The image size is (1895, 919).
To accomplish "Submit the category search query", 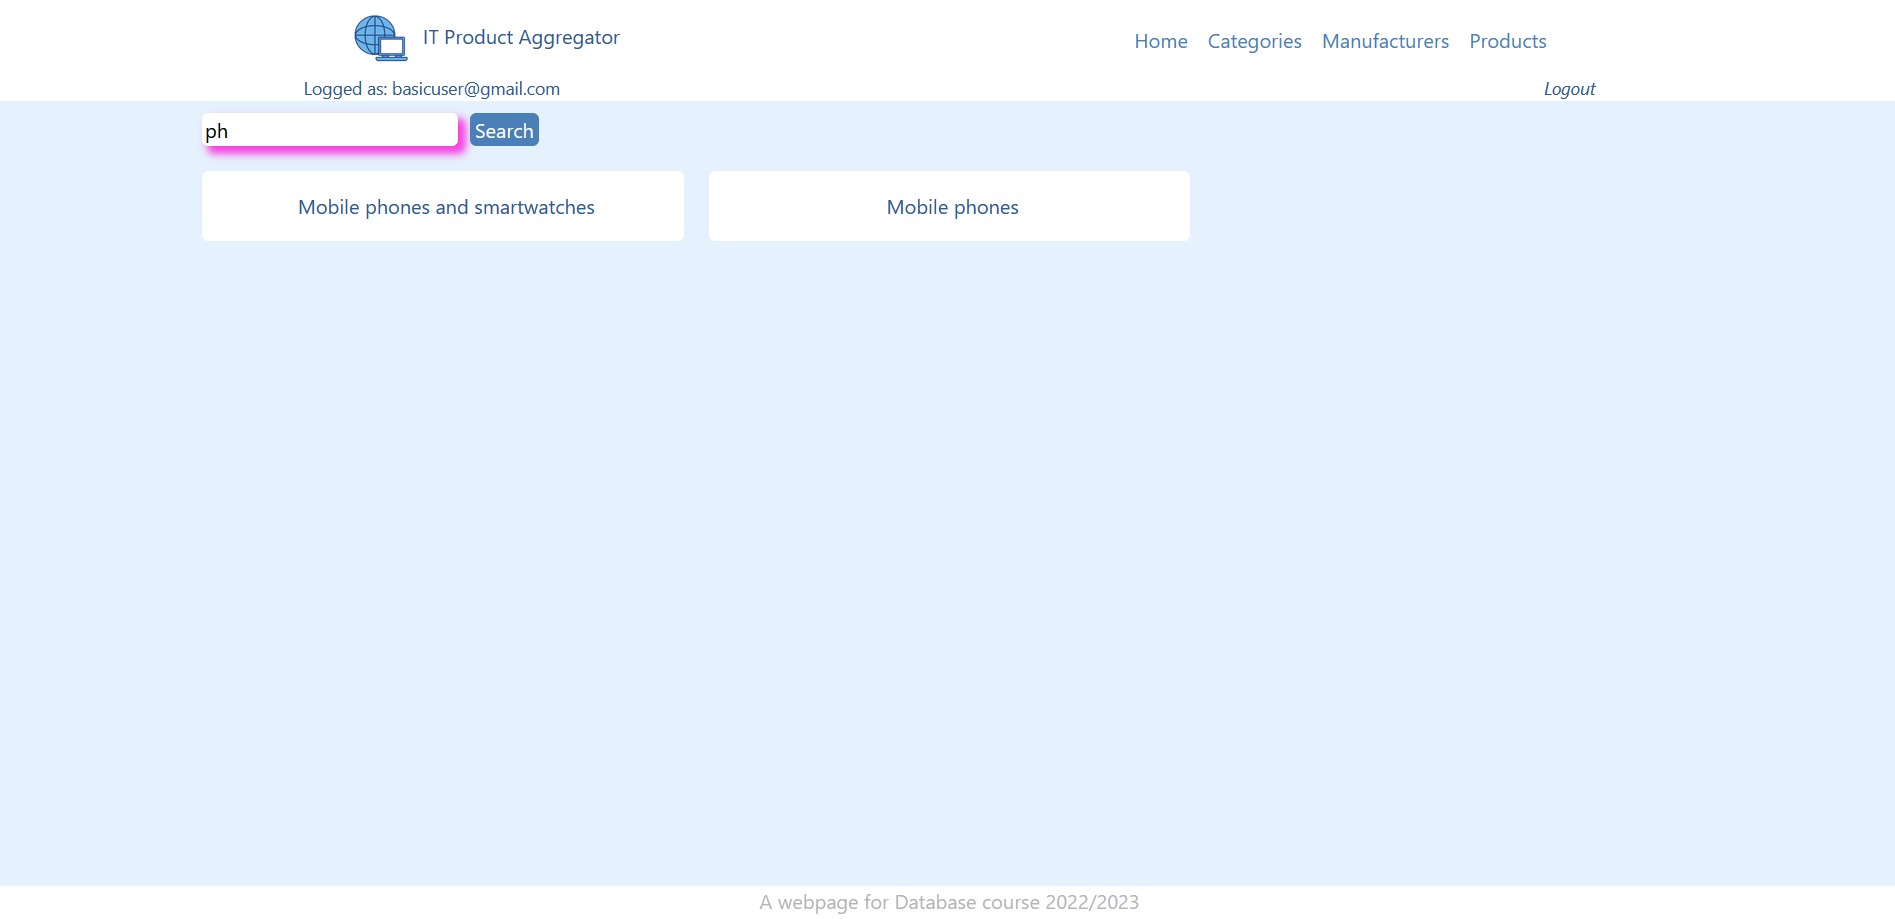I will 504,130.
